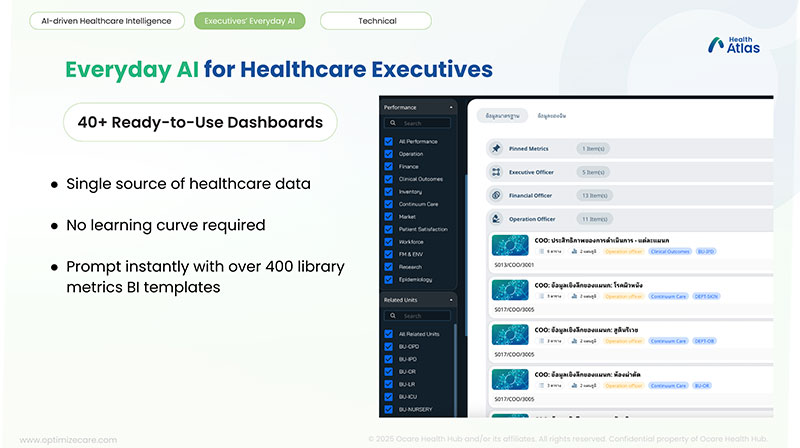Toggle the BU-ICU checkbox
800x448 pixels.
click(x=389, y=396)
